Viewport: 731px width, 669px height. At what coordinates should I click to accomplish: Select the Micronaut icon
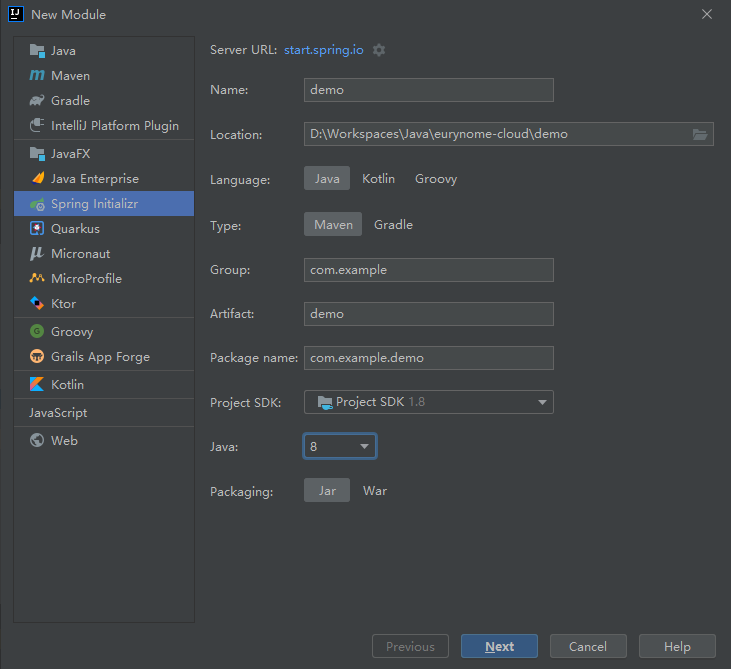[x=37, y=254]
